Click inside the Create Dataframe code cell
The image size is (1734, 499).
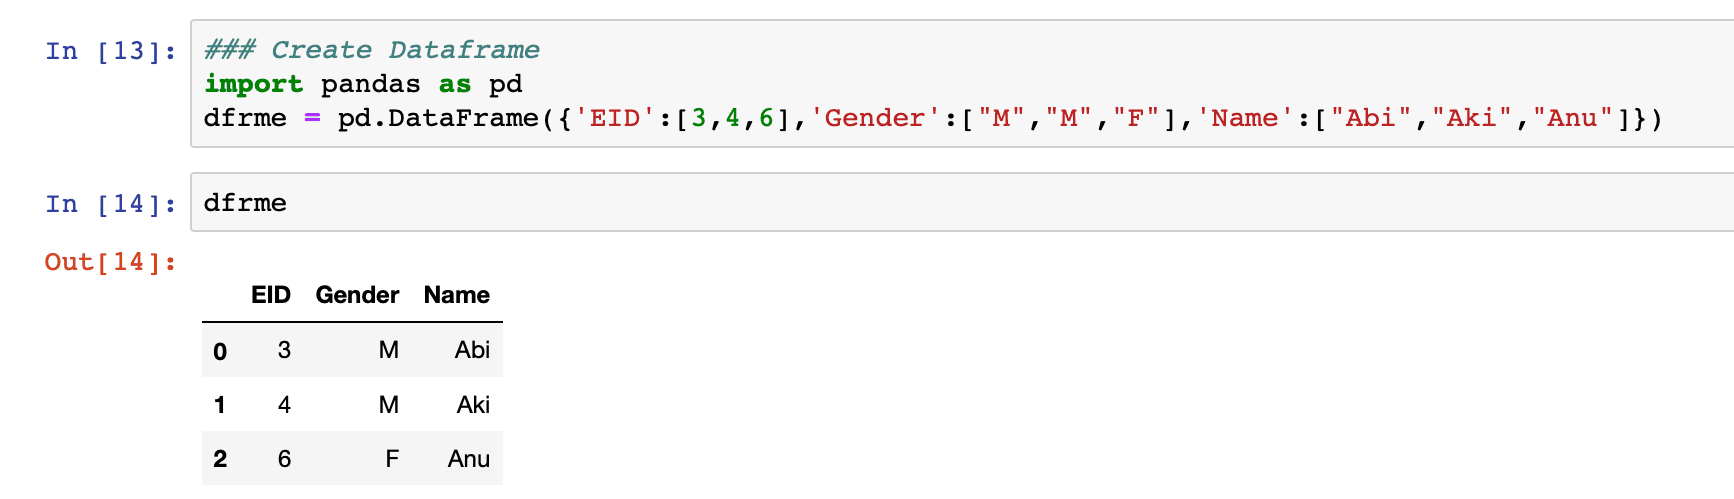click(962, 84)
